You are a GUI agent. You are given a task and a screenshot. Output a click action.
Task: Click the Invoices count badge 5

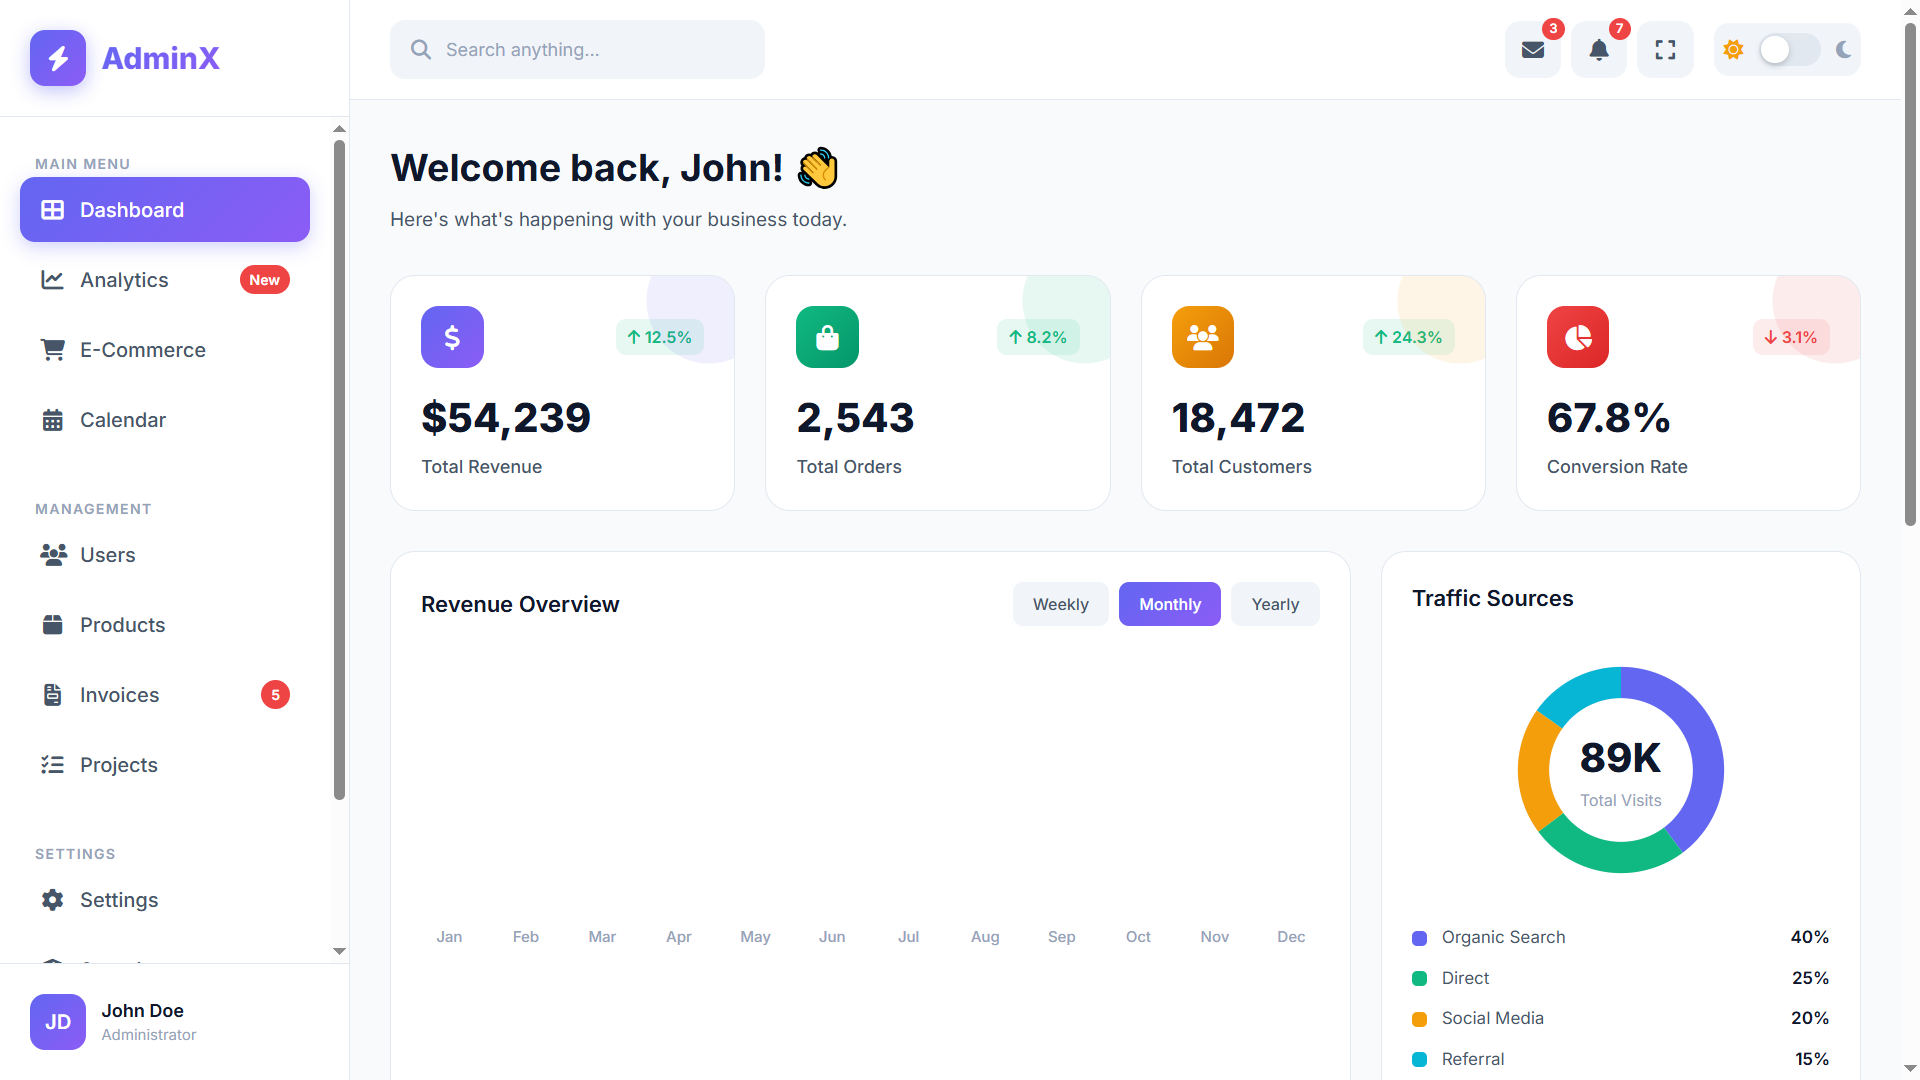pos(275,695)
